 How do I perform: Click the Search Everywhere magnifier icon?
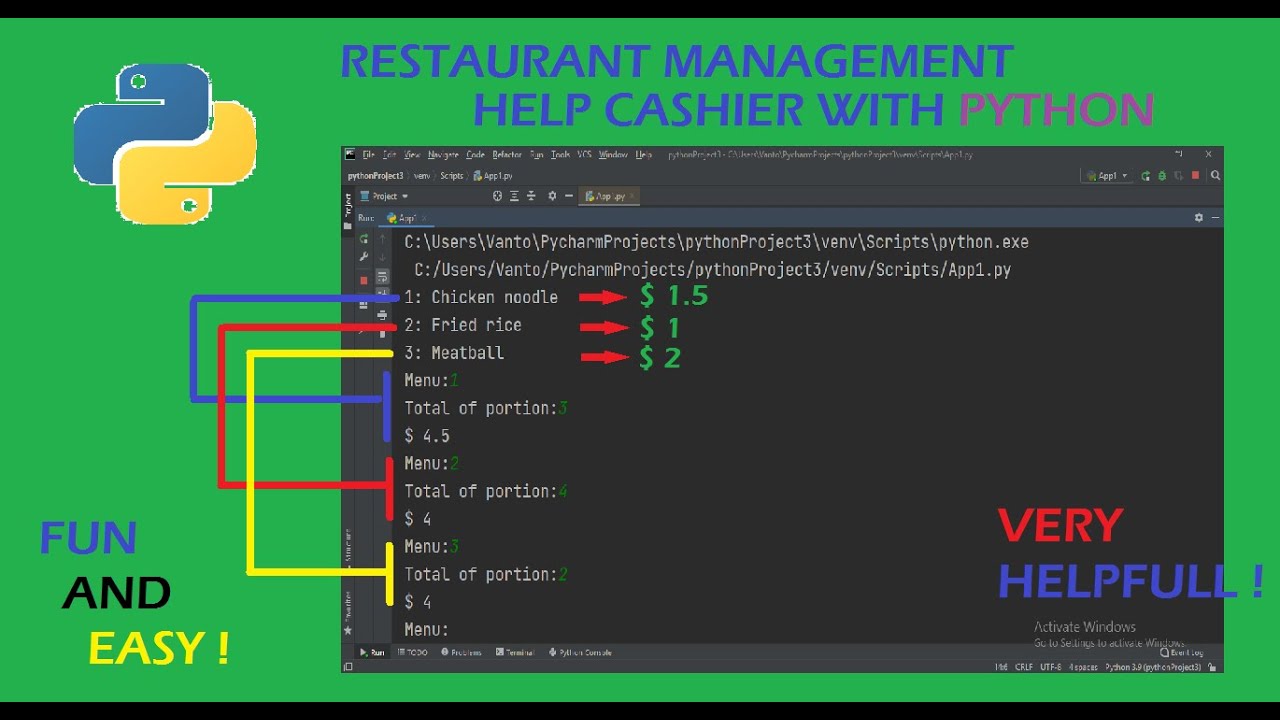[1215, 176]
